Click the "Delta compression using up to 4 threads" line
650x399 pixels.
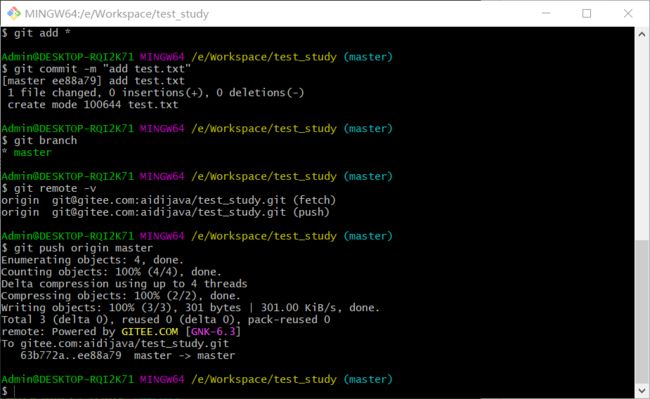[124, 284]
